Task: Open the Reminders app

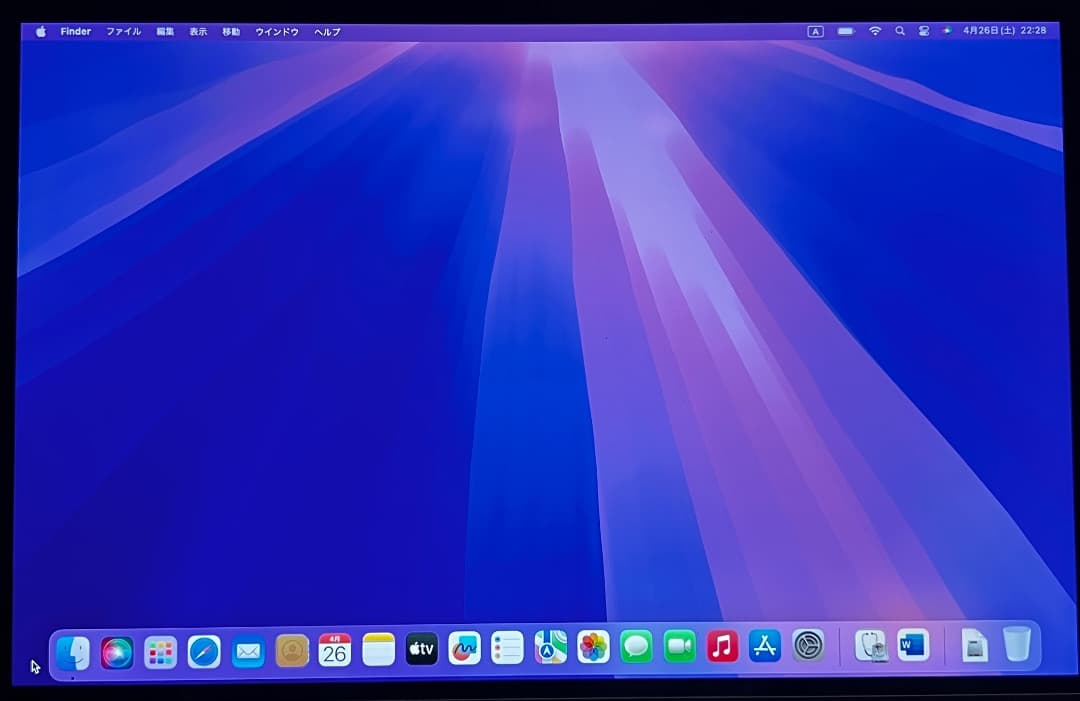Action: pos(509,650)
